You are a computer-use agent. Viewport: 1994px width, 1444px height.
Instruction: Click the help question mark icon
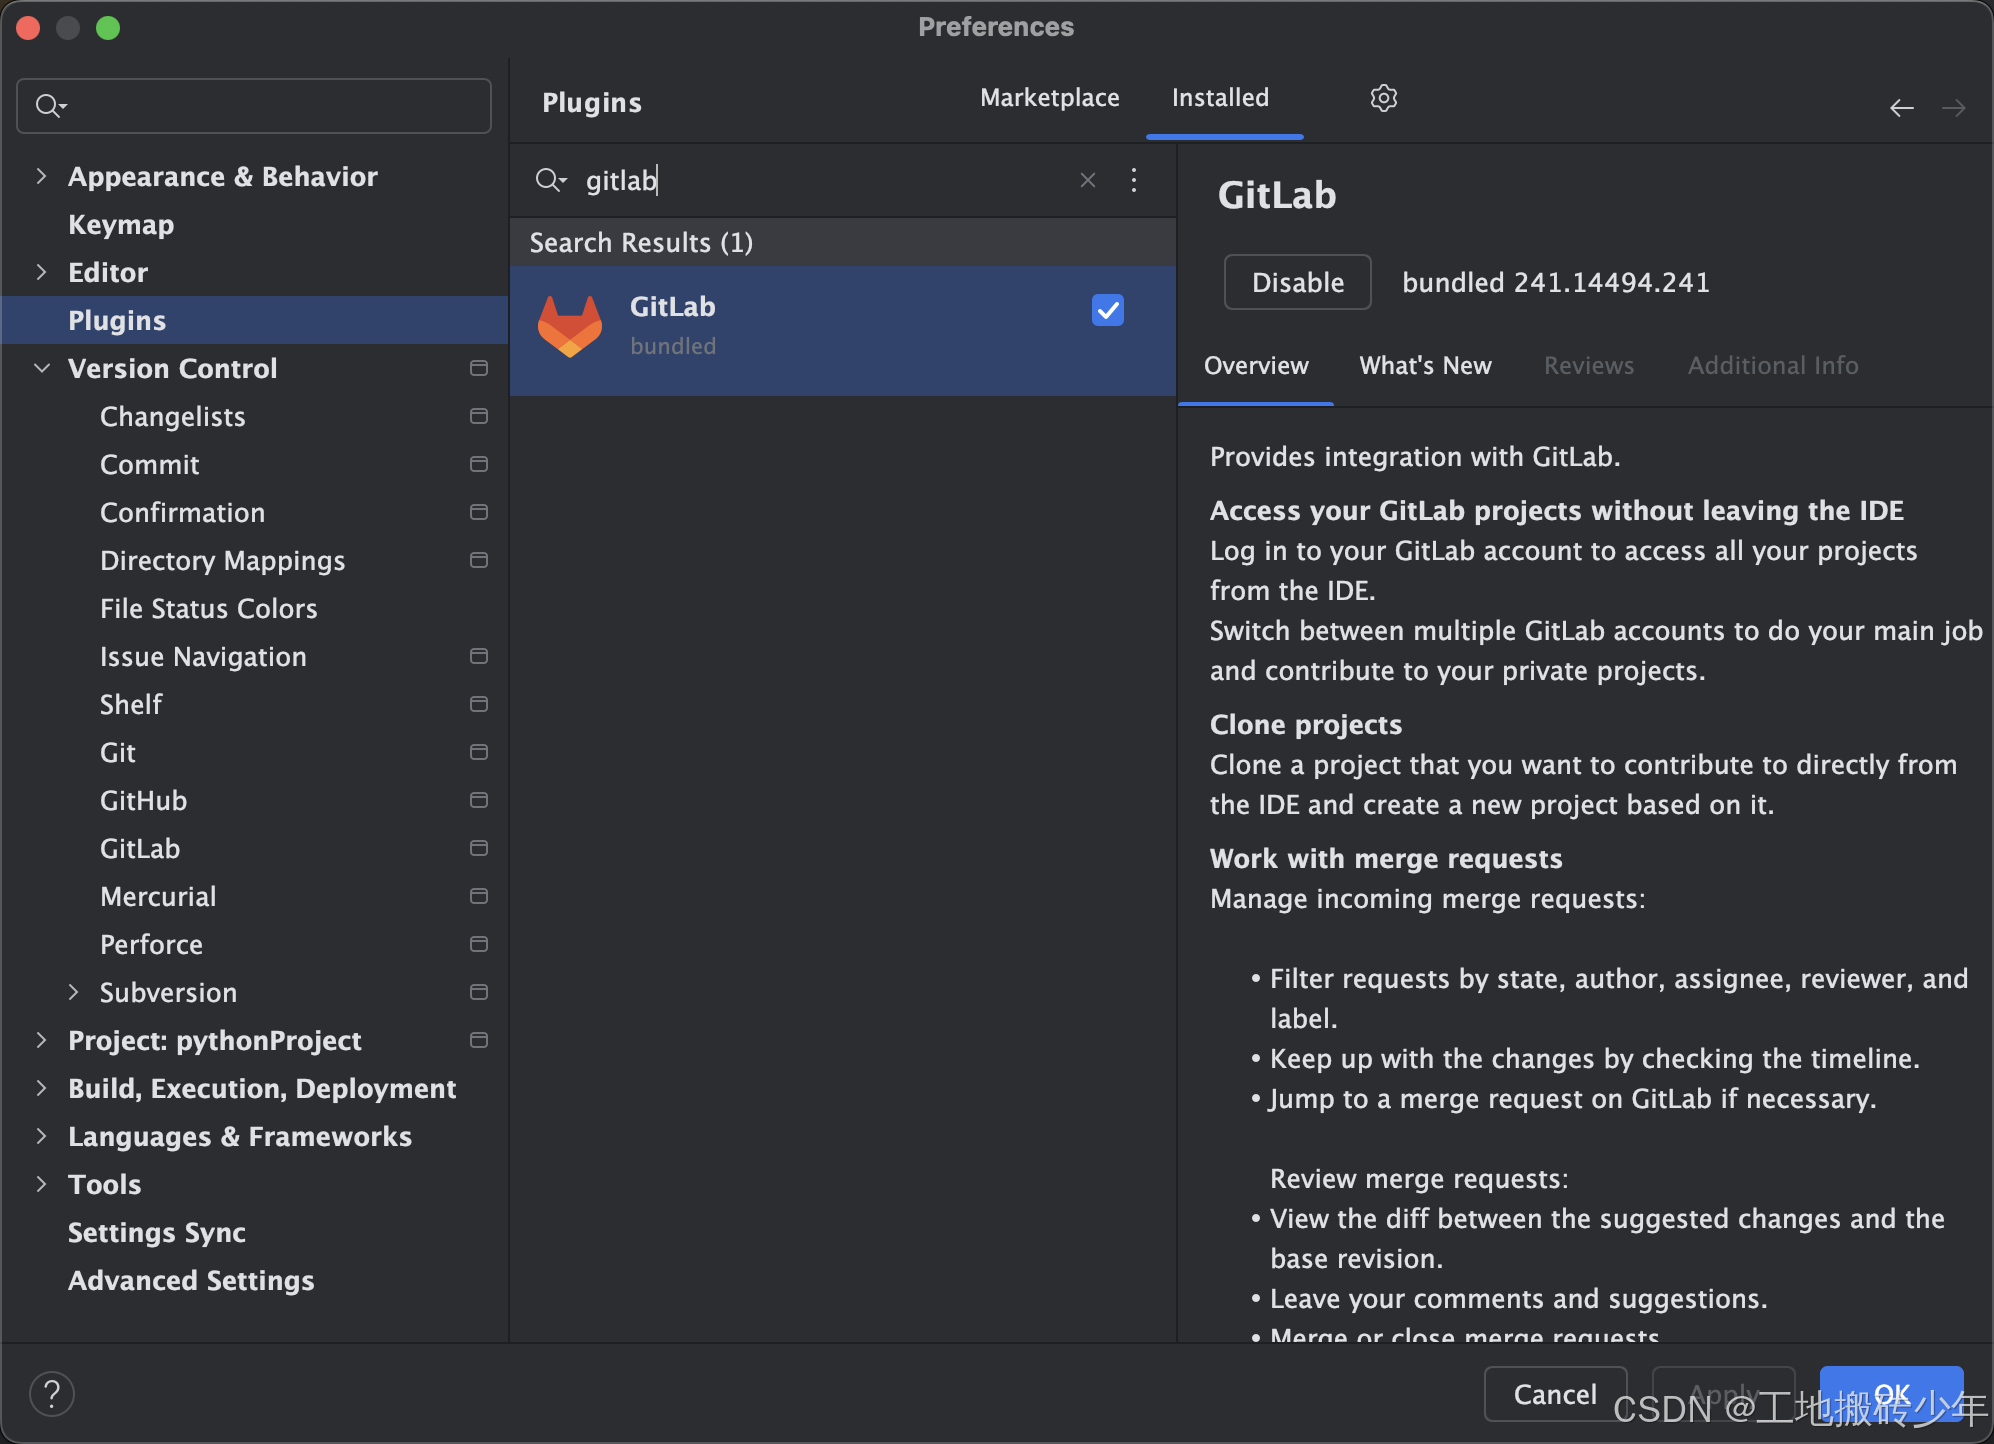[x=52, y=1393]
